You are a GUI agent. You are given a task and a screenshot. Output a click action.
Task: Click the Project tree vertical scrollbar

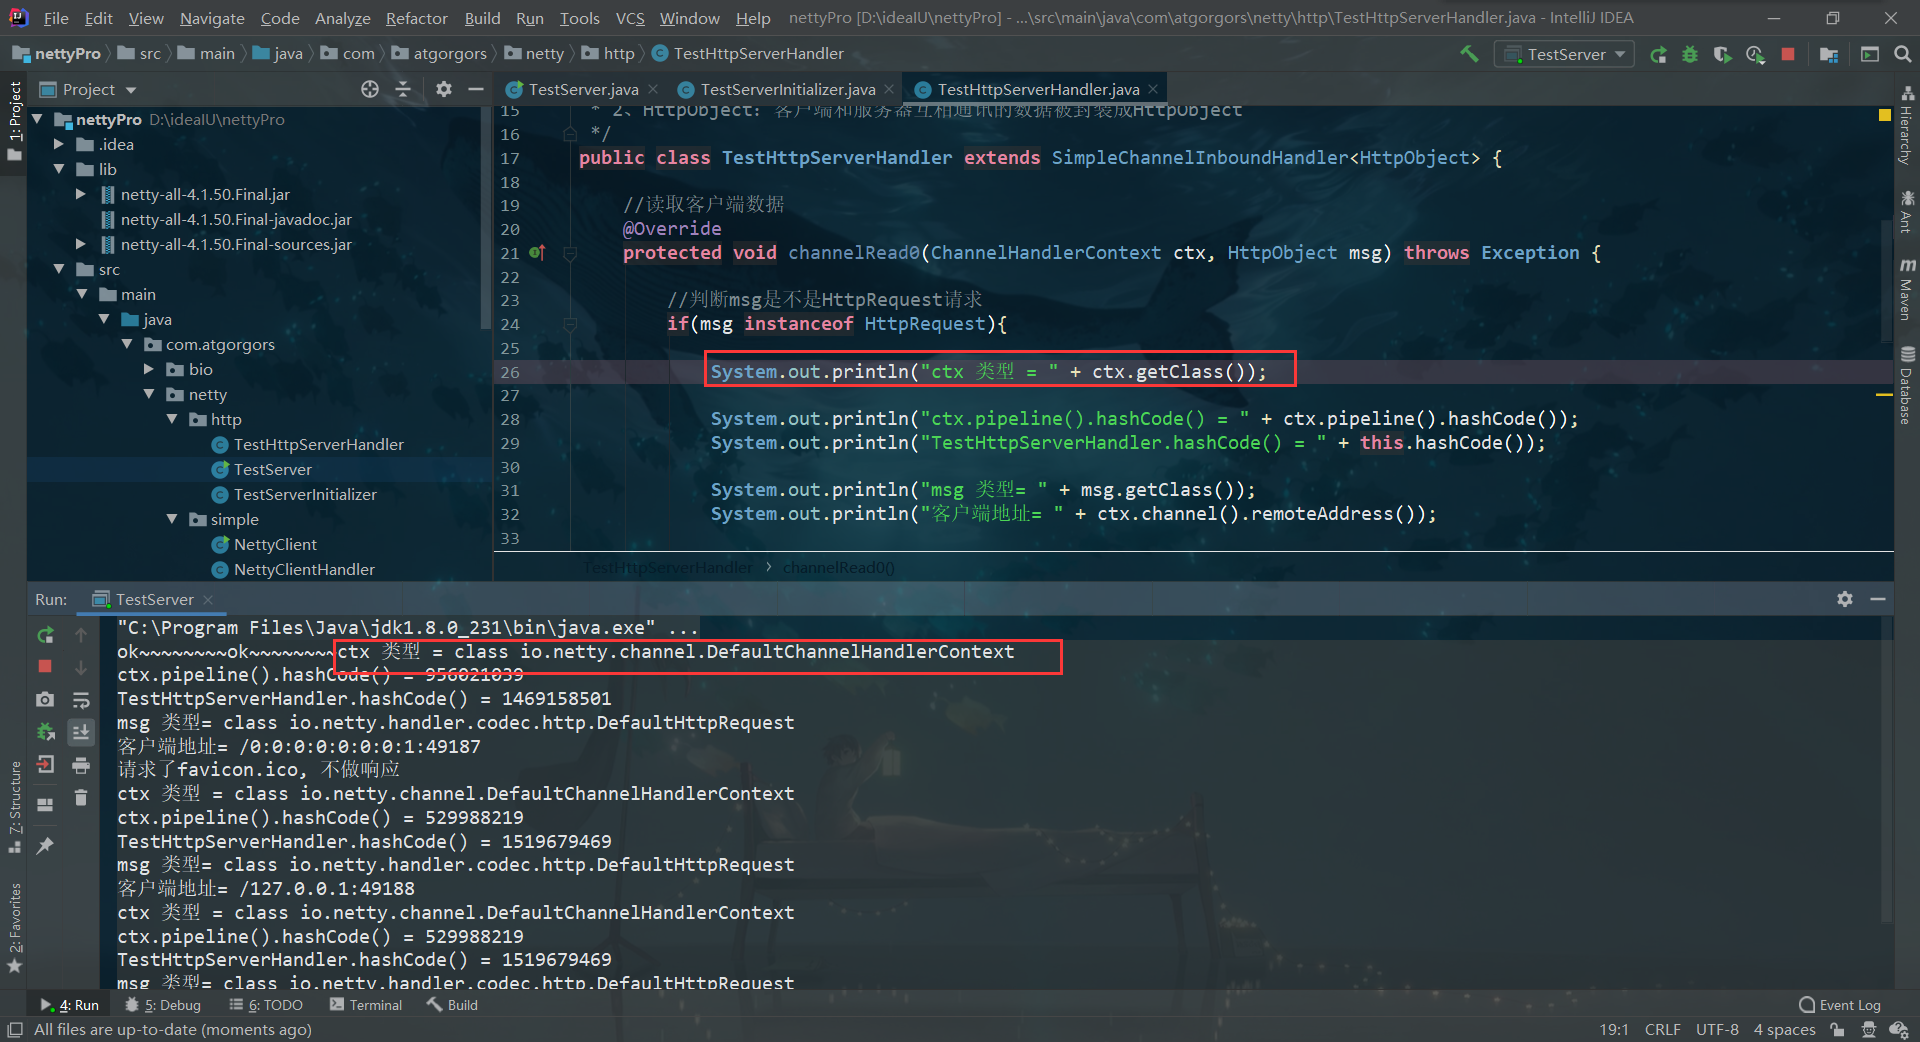pos(486,218)
